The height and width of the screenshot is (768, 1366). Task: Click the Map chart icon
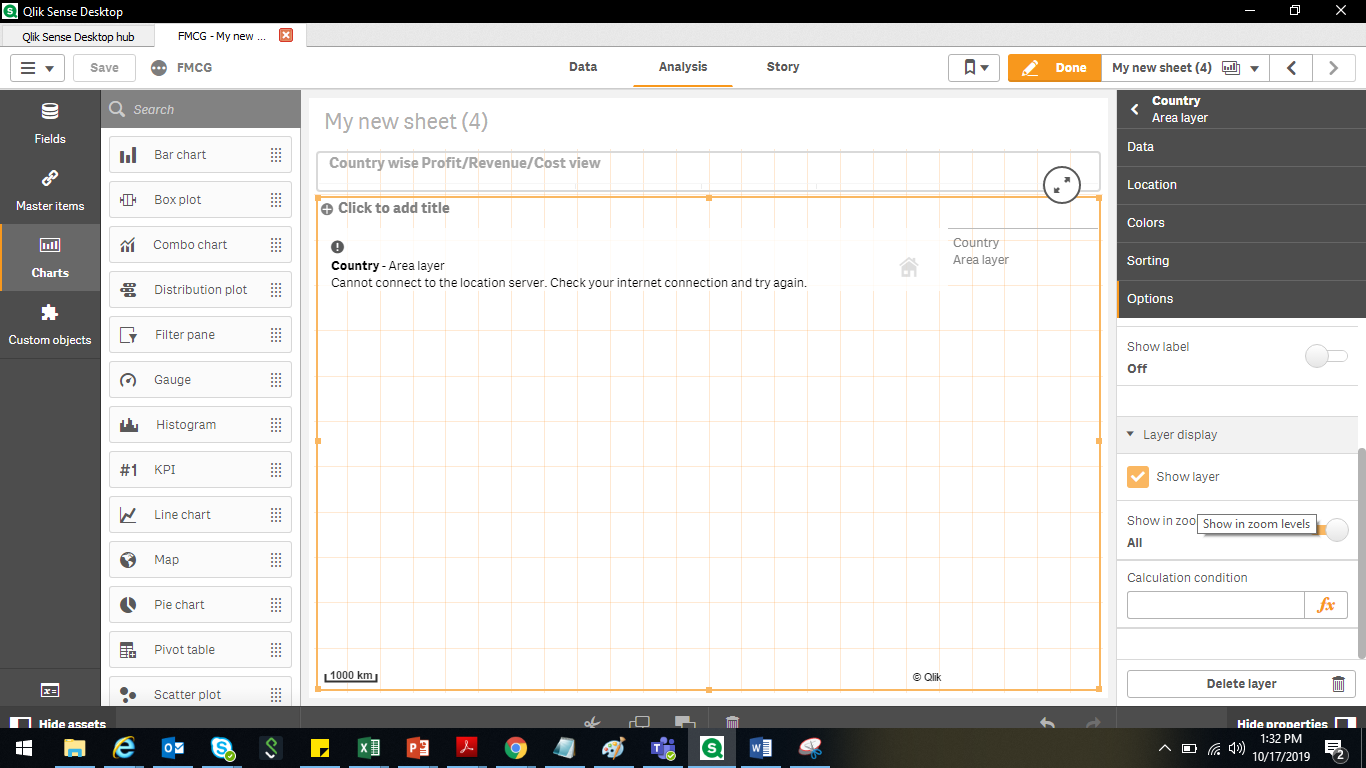pos(128,560)
